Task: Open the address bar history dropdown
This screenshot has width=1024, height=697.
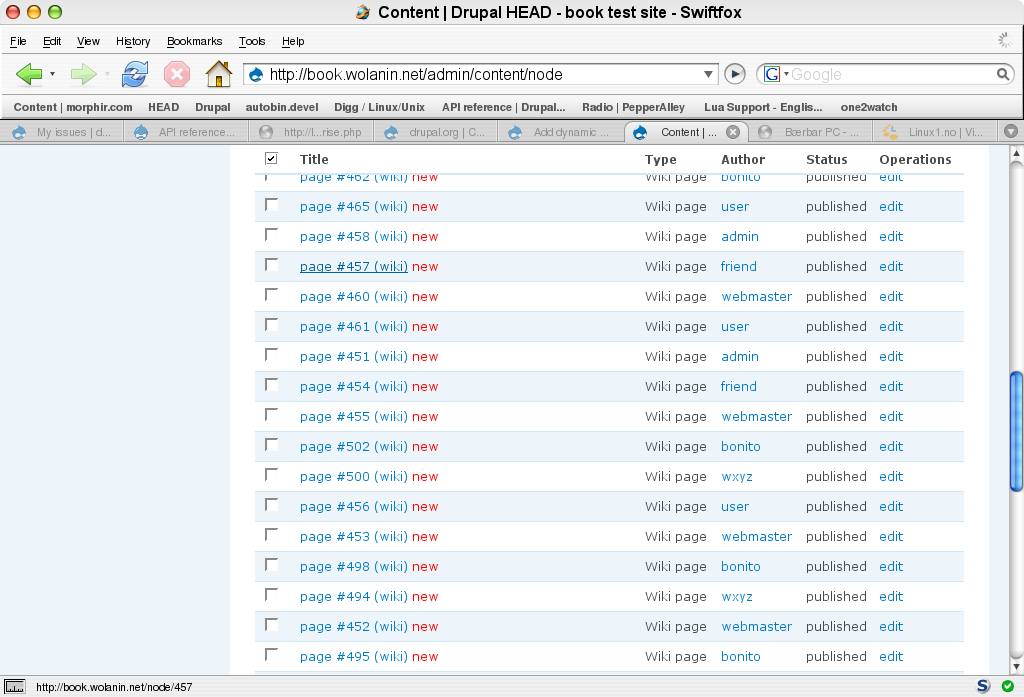Action: (708, 74)
